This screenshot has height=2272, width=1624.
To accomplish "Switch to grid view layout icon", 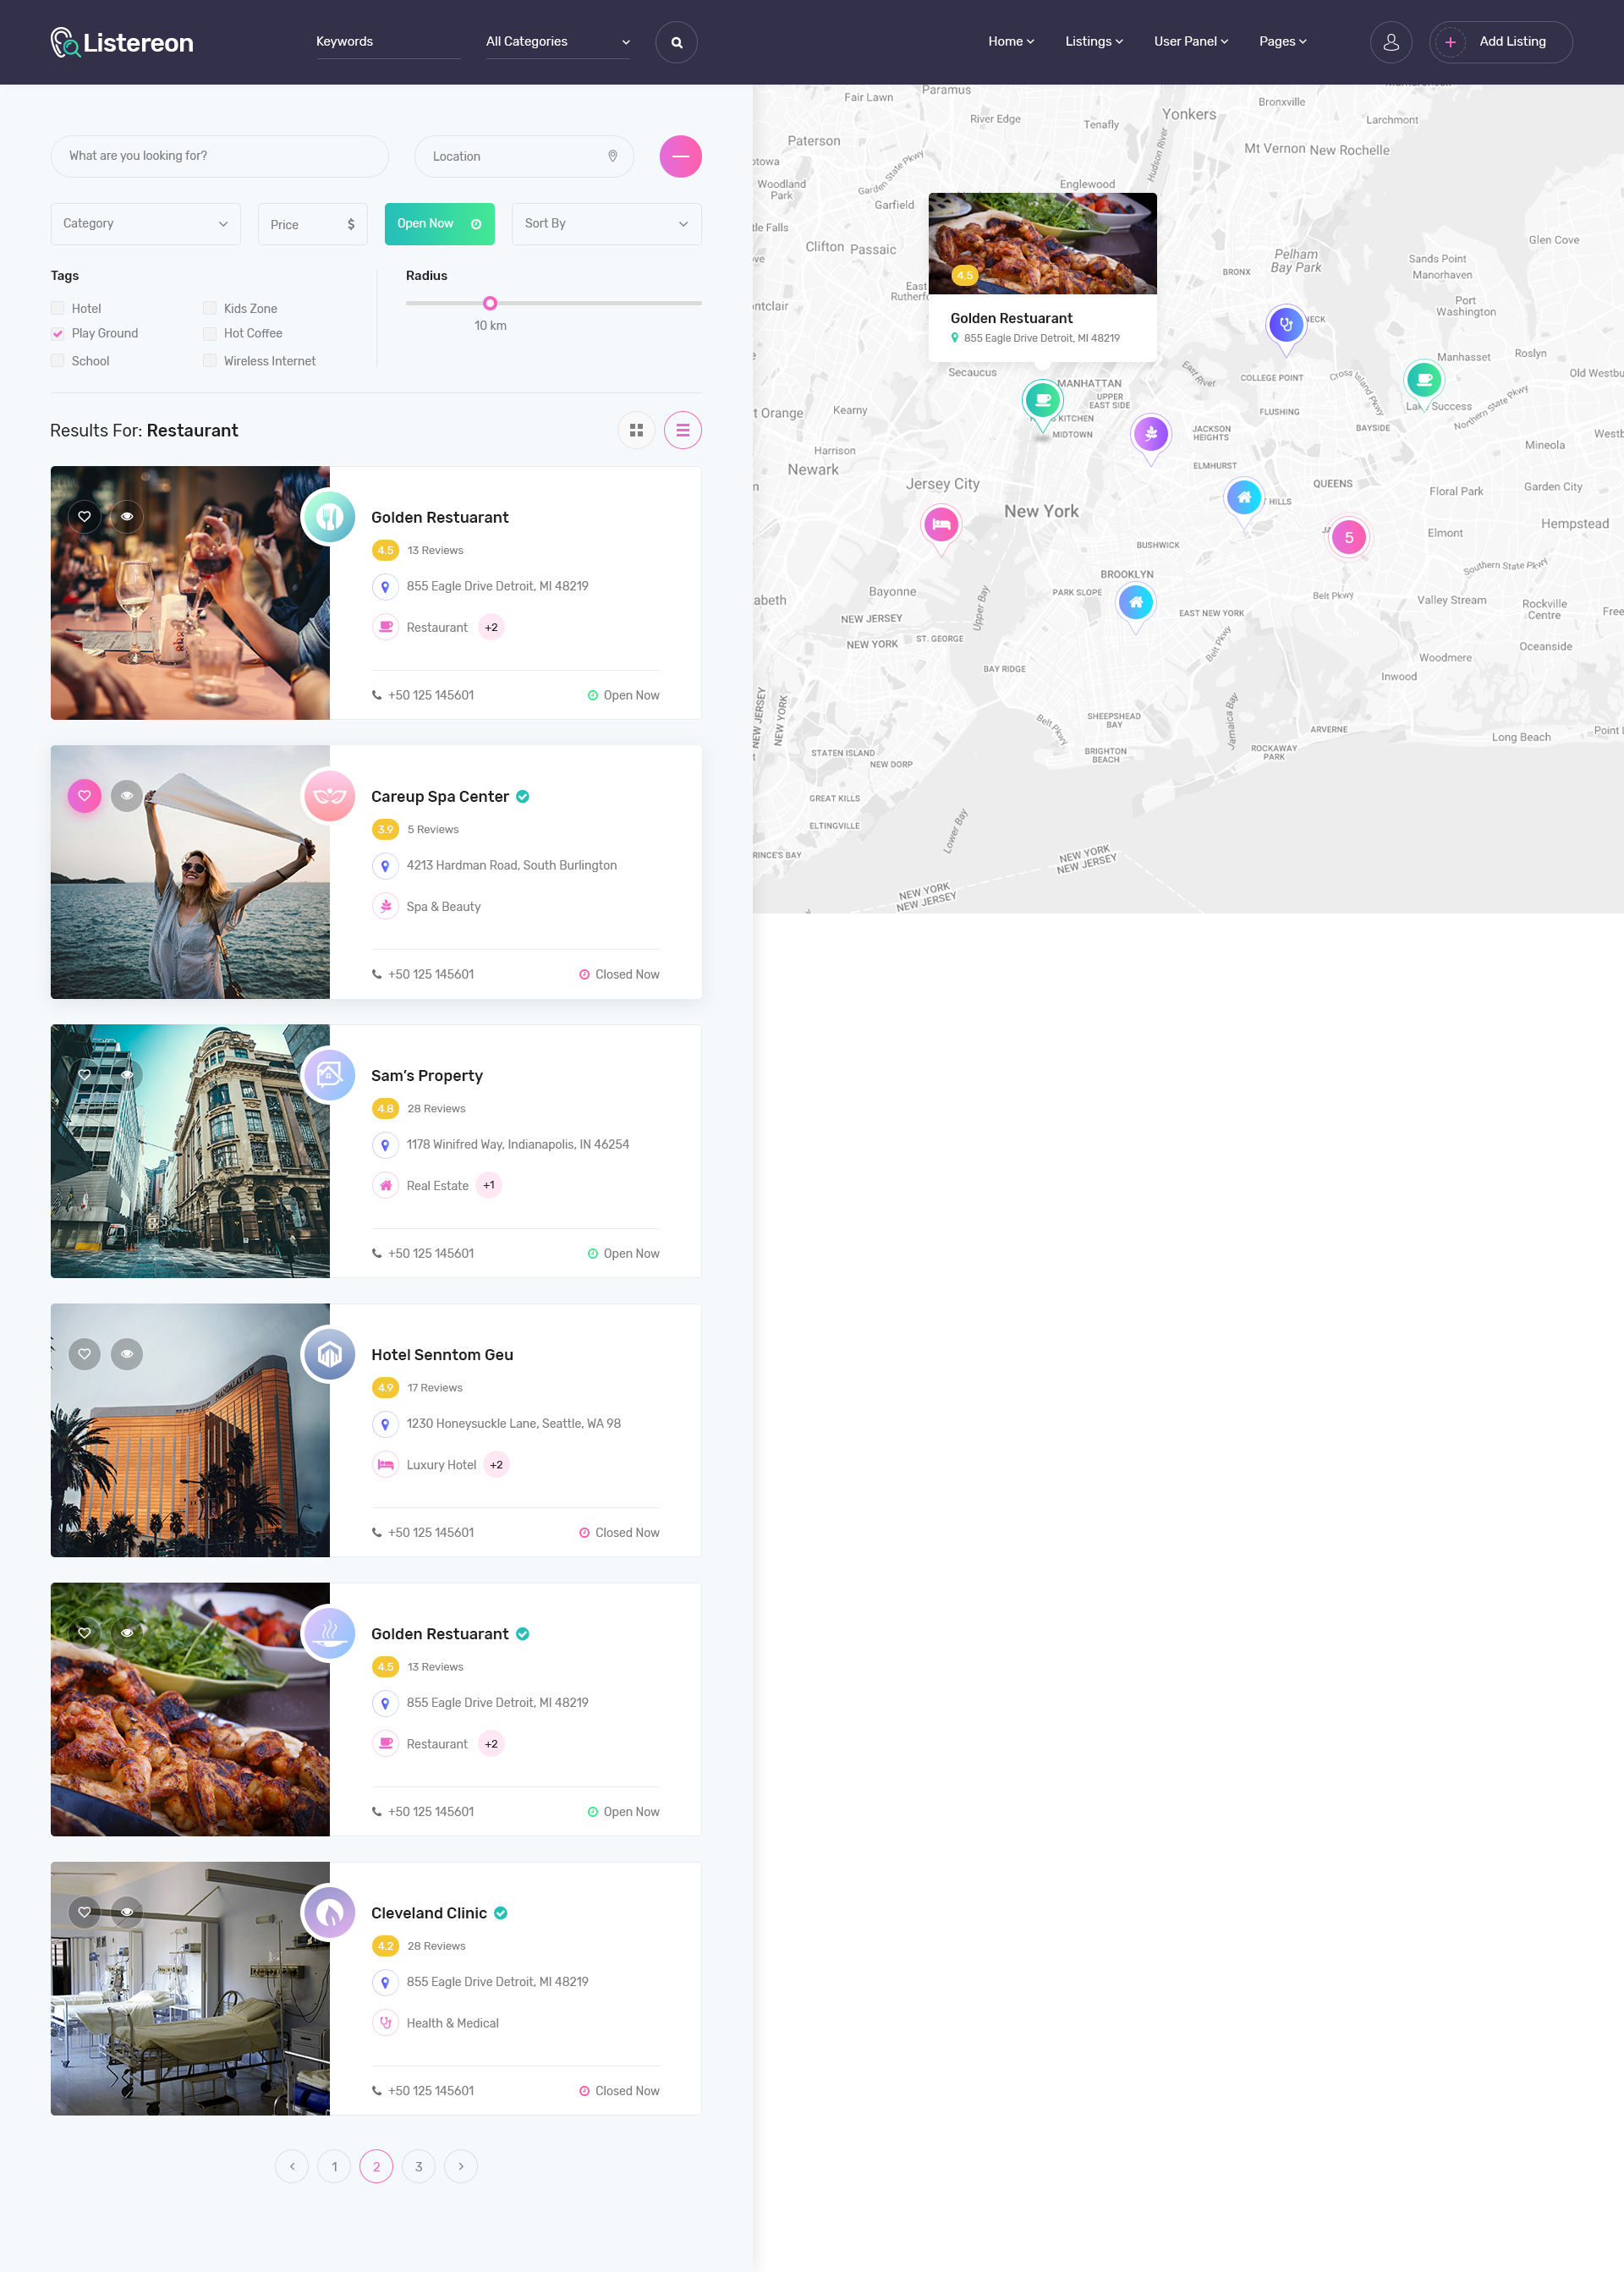I will [x=636, y=430].
